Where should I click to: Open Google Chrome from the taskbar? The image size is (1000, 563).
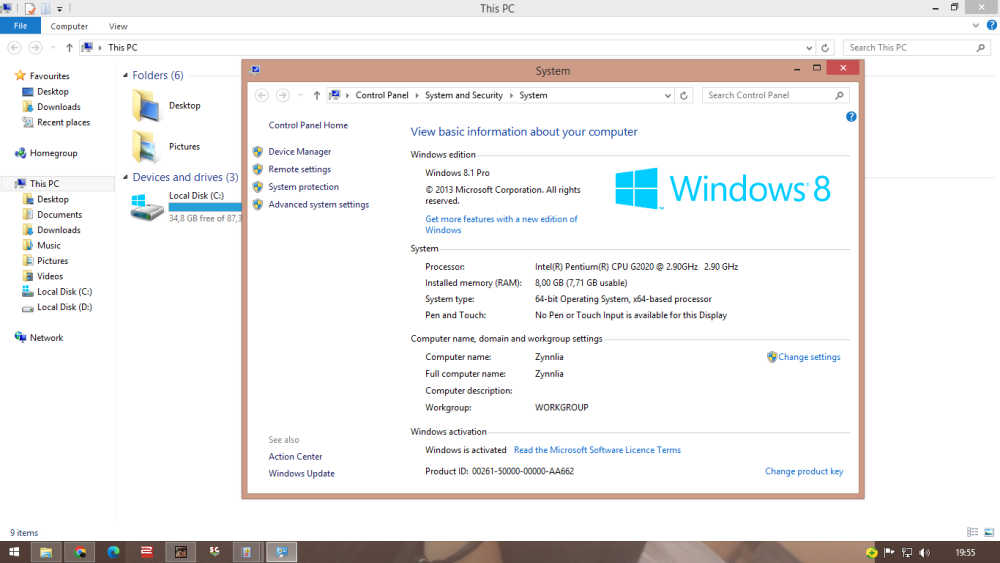pyautogui.click(x=80, y=552)
